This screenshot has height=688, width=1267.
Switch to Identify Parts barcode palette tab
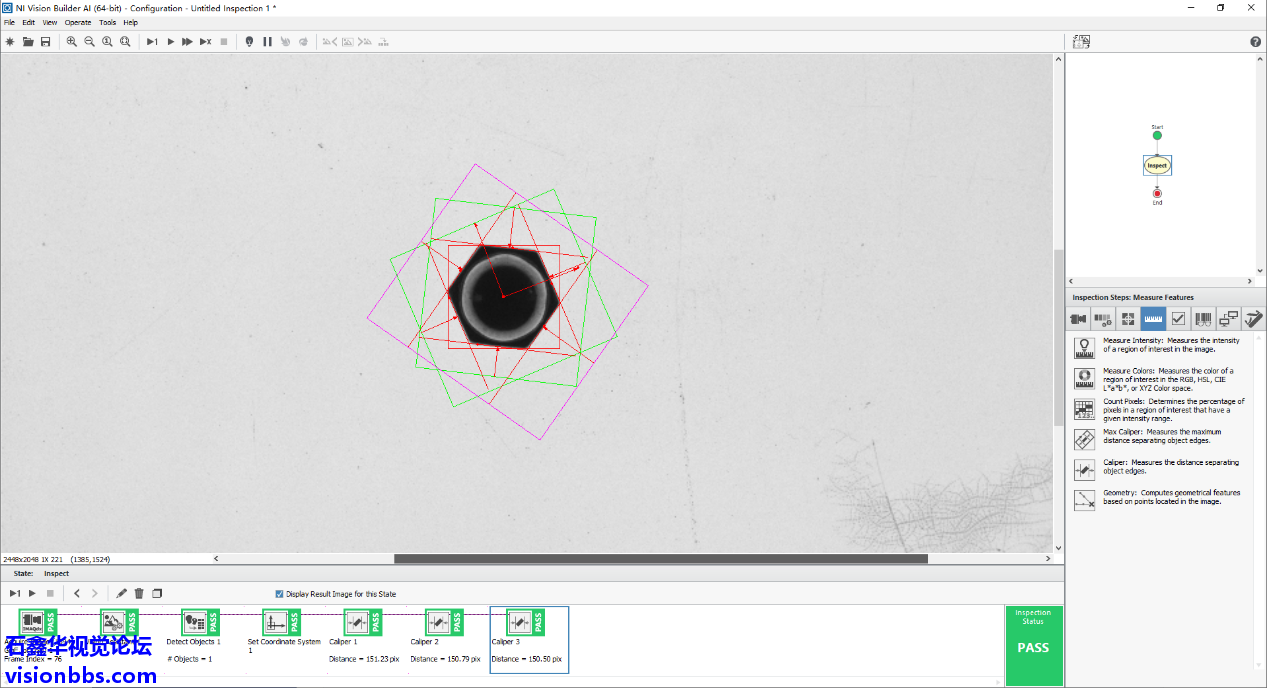coord(1203,319)
